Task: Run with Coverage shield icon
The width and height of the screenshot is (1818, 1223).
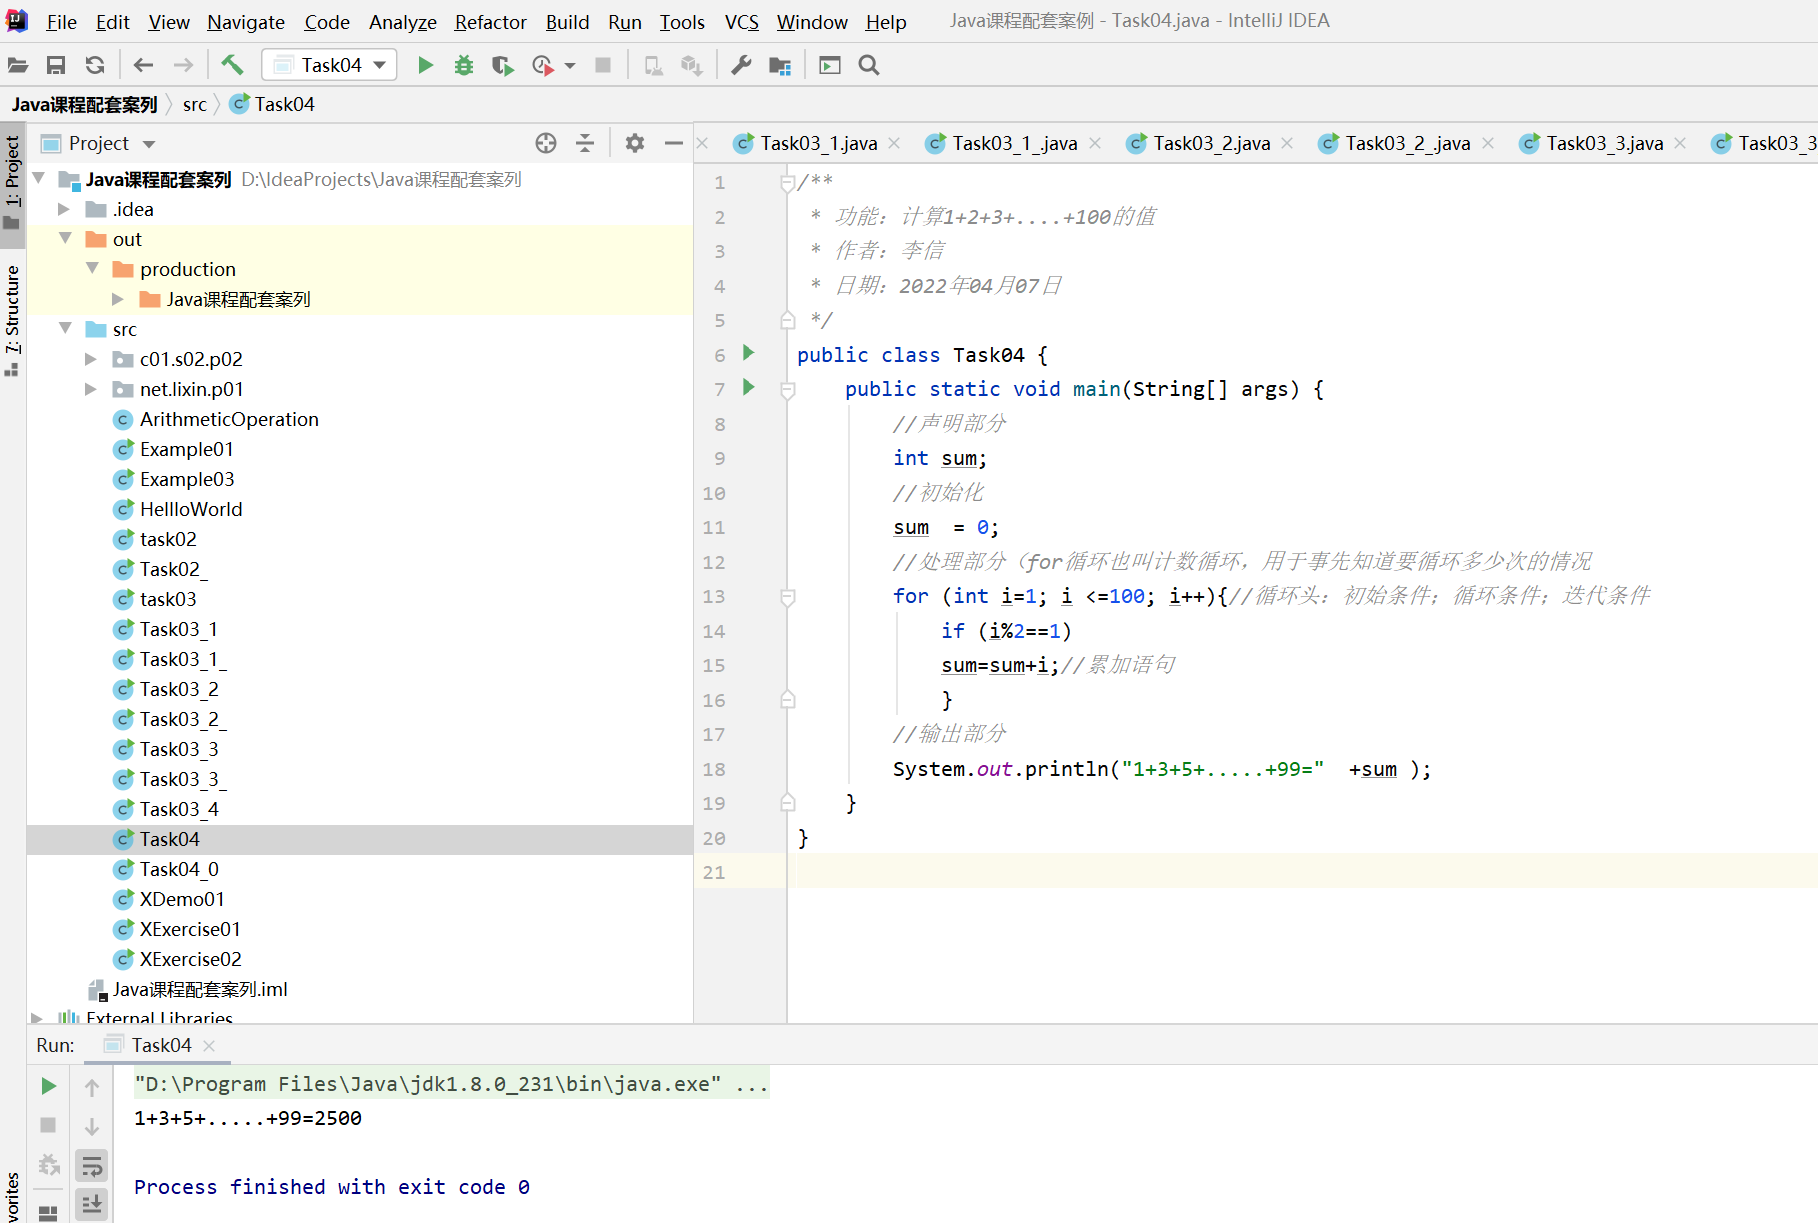Action: (x=503, y=65)
